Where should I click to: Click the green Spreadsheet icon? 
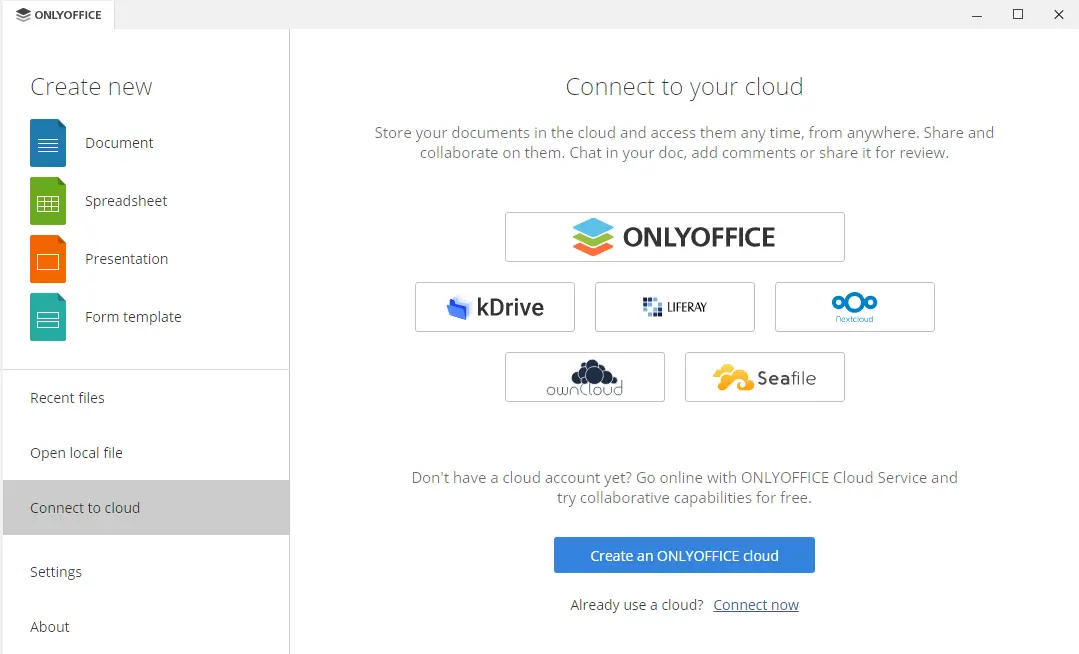point(48,201)
